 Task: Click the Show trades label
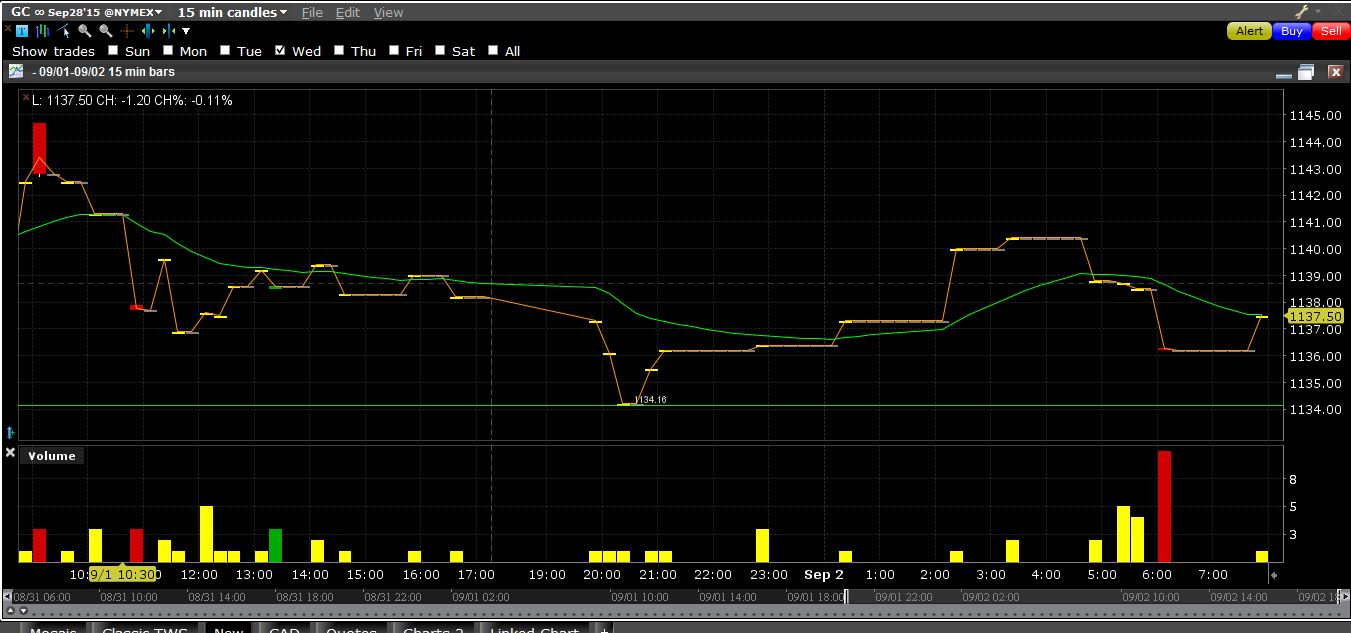tap(53, 51)
